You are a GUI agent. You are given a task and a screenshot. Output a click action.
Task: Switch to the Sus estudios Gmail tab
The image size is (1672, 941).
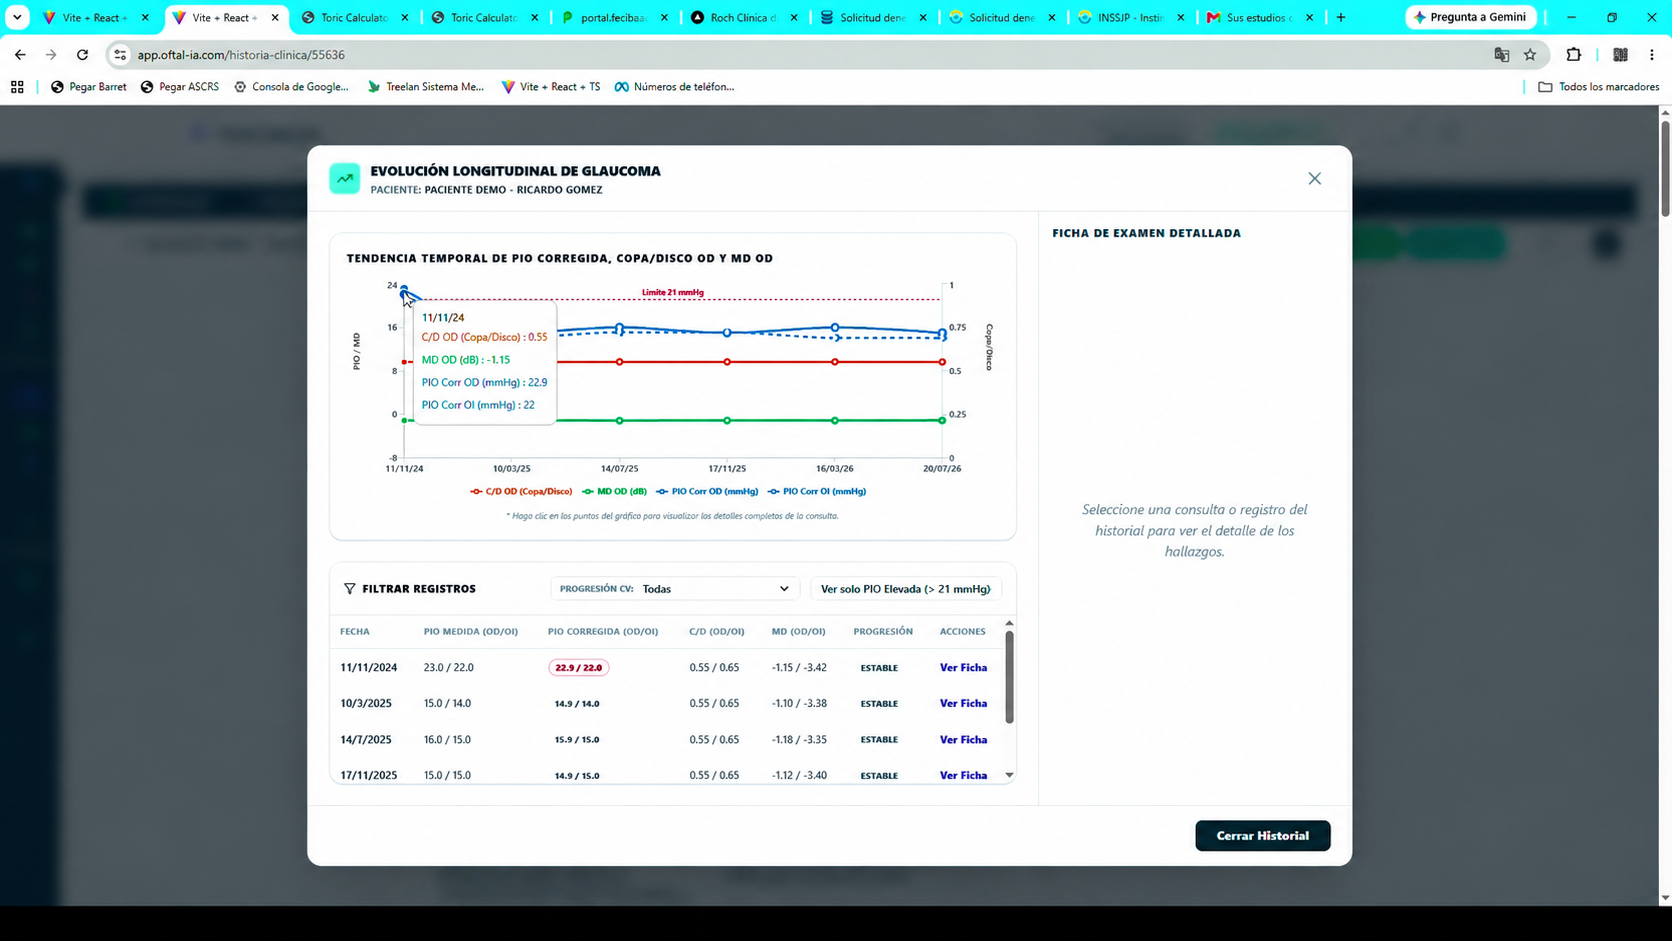coord(1259,18)
